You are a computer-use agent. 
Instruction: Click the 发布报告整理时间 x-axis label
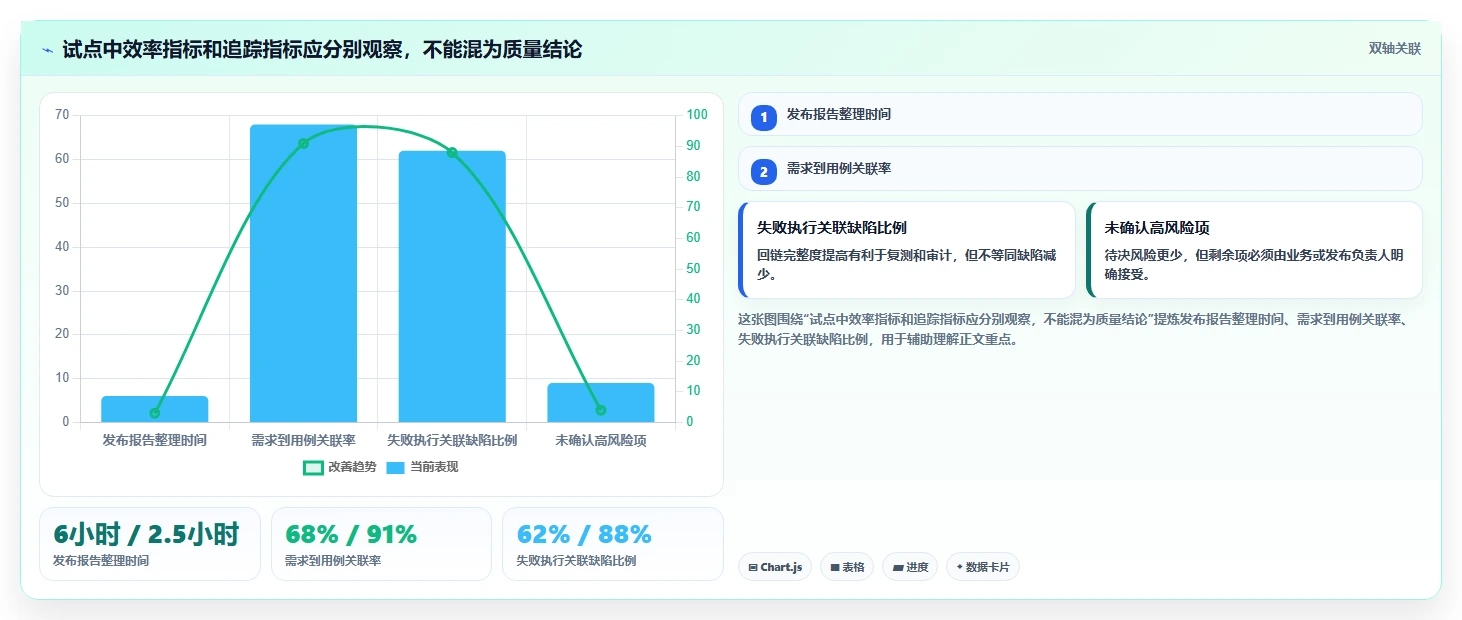pos(155,440)
